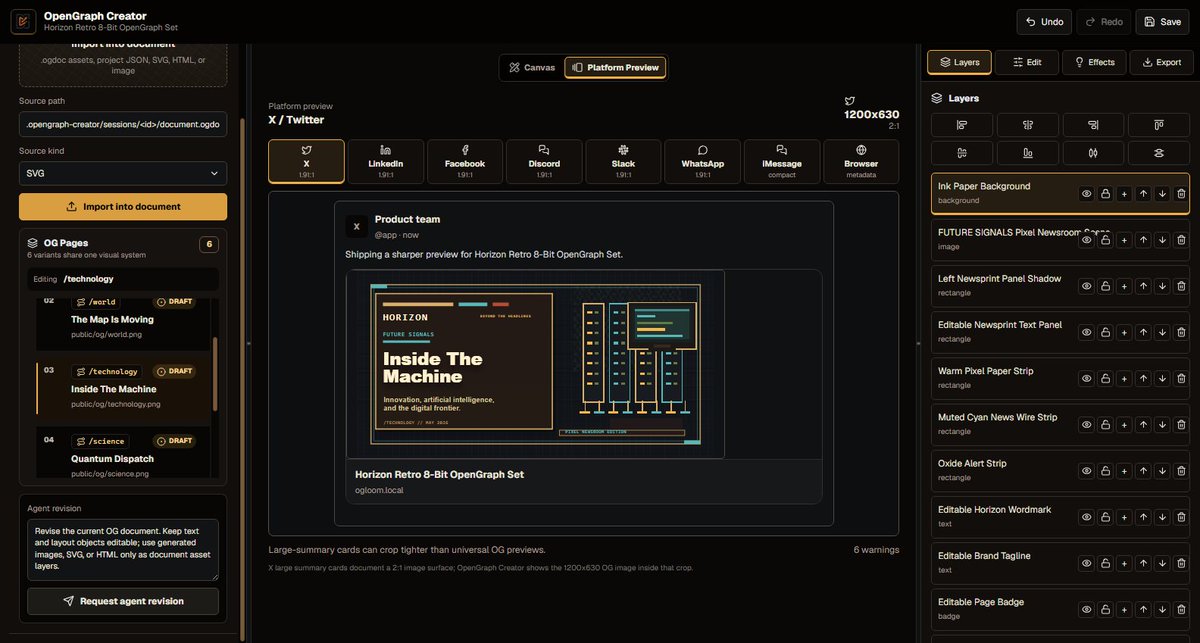The width and height of the screenshot is (1200, 643).
Task: Click plus icon on Oxide Alert Strip
Action: (x=1124, y=471)
